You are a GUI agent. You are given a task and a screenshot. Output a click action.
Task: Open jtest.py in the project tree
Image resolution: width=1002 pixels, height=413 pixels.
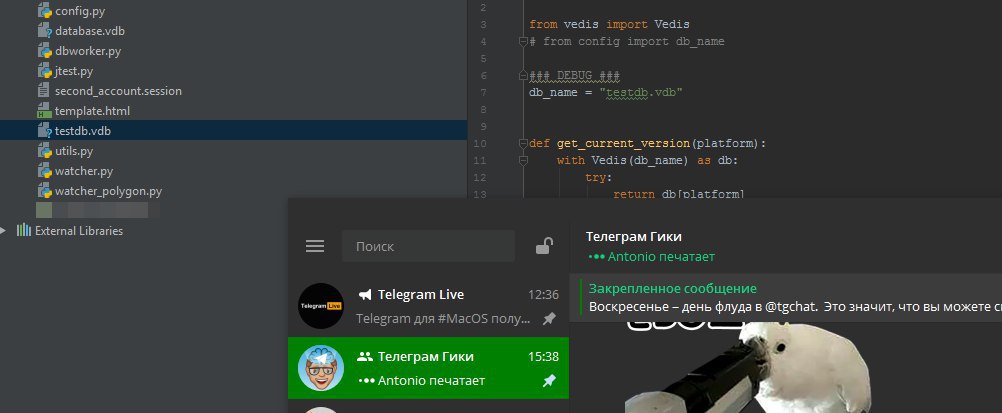[x=73, y=71]
